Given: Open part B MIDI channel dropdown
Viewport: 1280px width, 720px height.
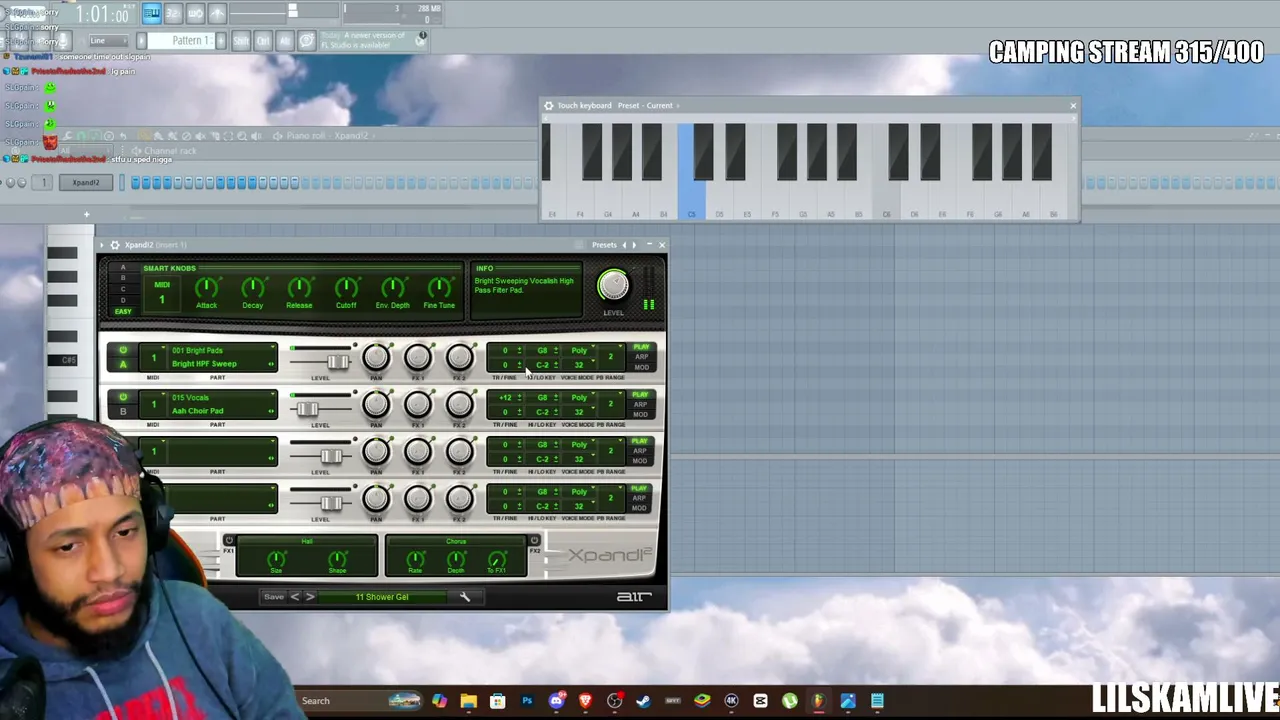Looking at the screenshot, I should click(153, 404).
